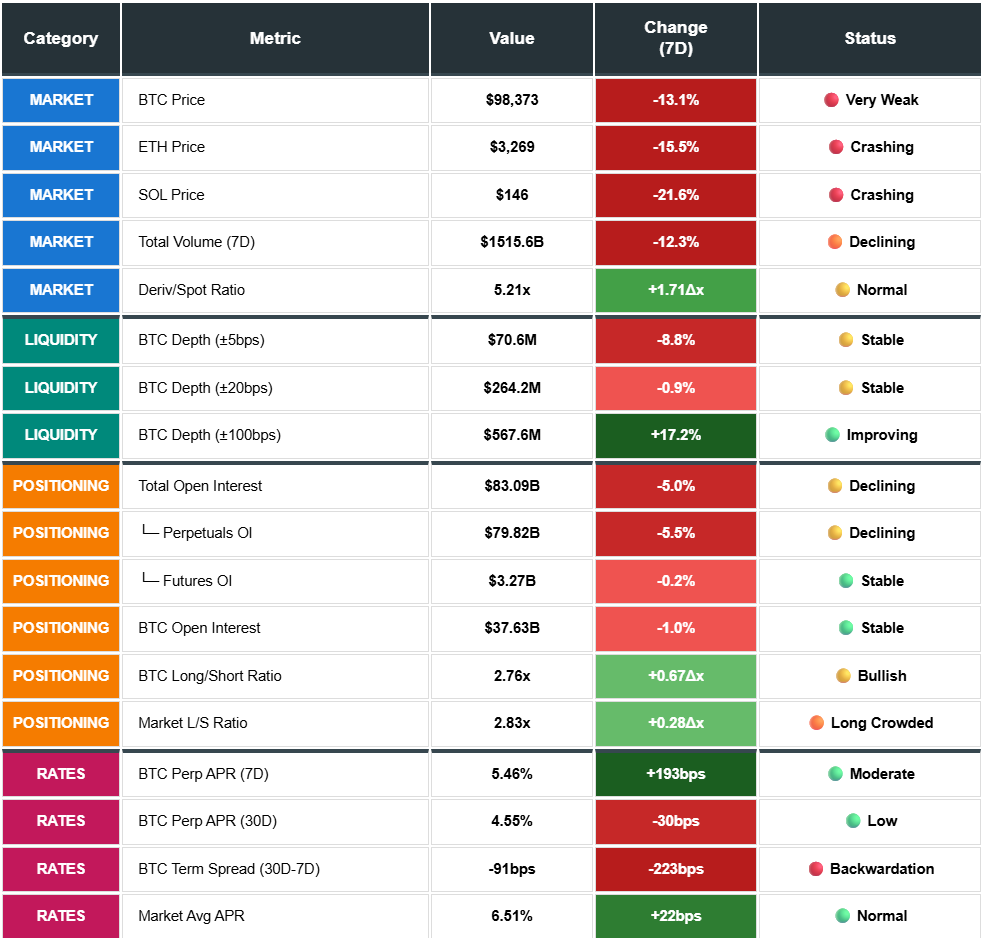
Task: Click the red dot beside Very Weak
Action: coord(831,100)
